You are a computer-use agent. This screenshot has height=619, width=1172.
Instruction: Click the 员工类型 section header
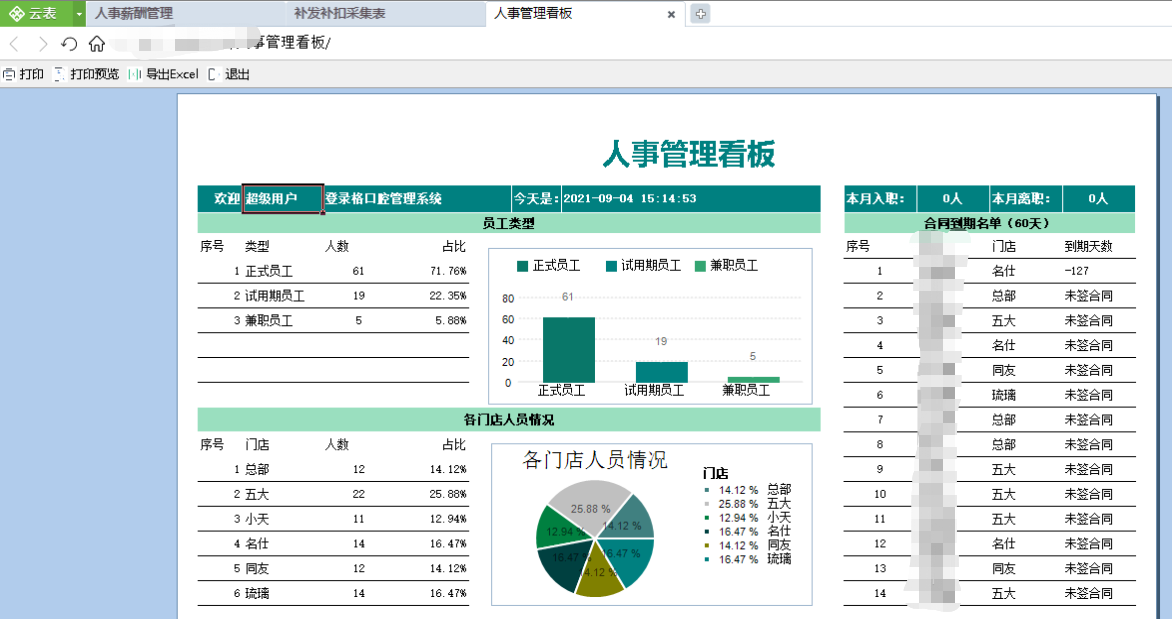508,223
